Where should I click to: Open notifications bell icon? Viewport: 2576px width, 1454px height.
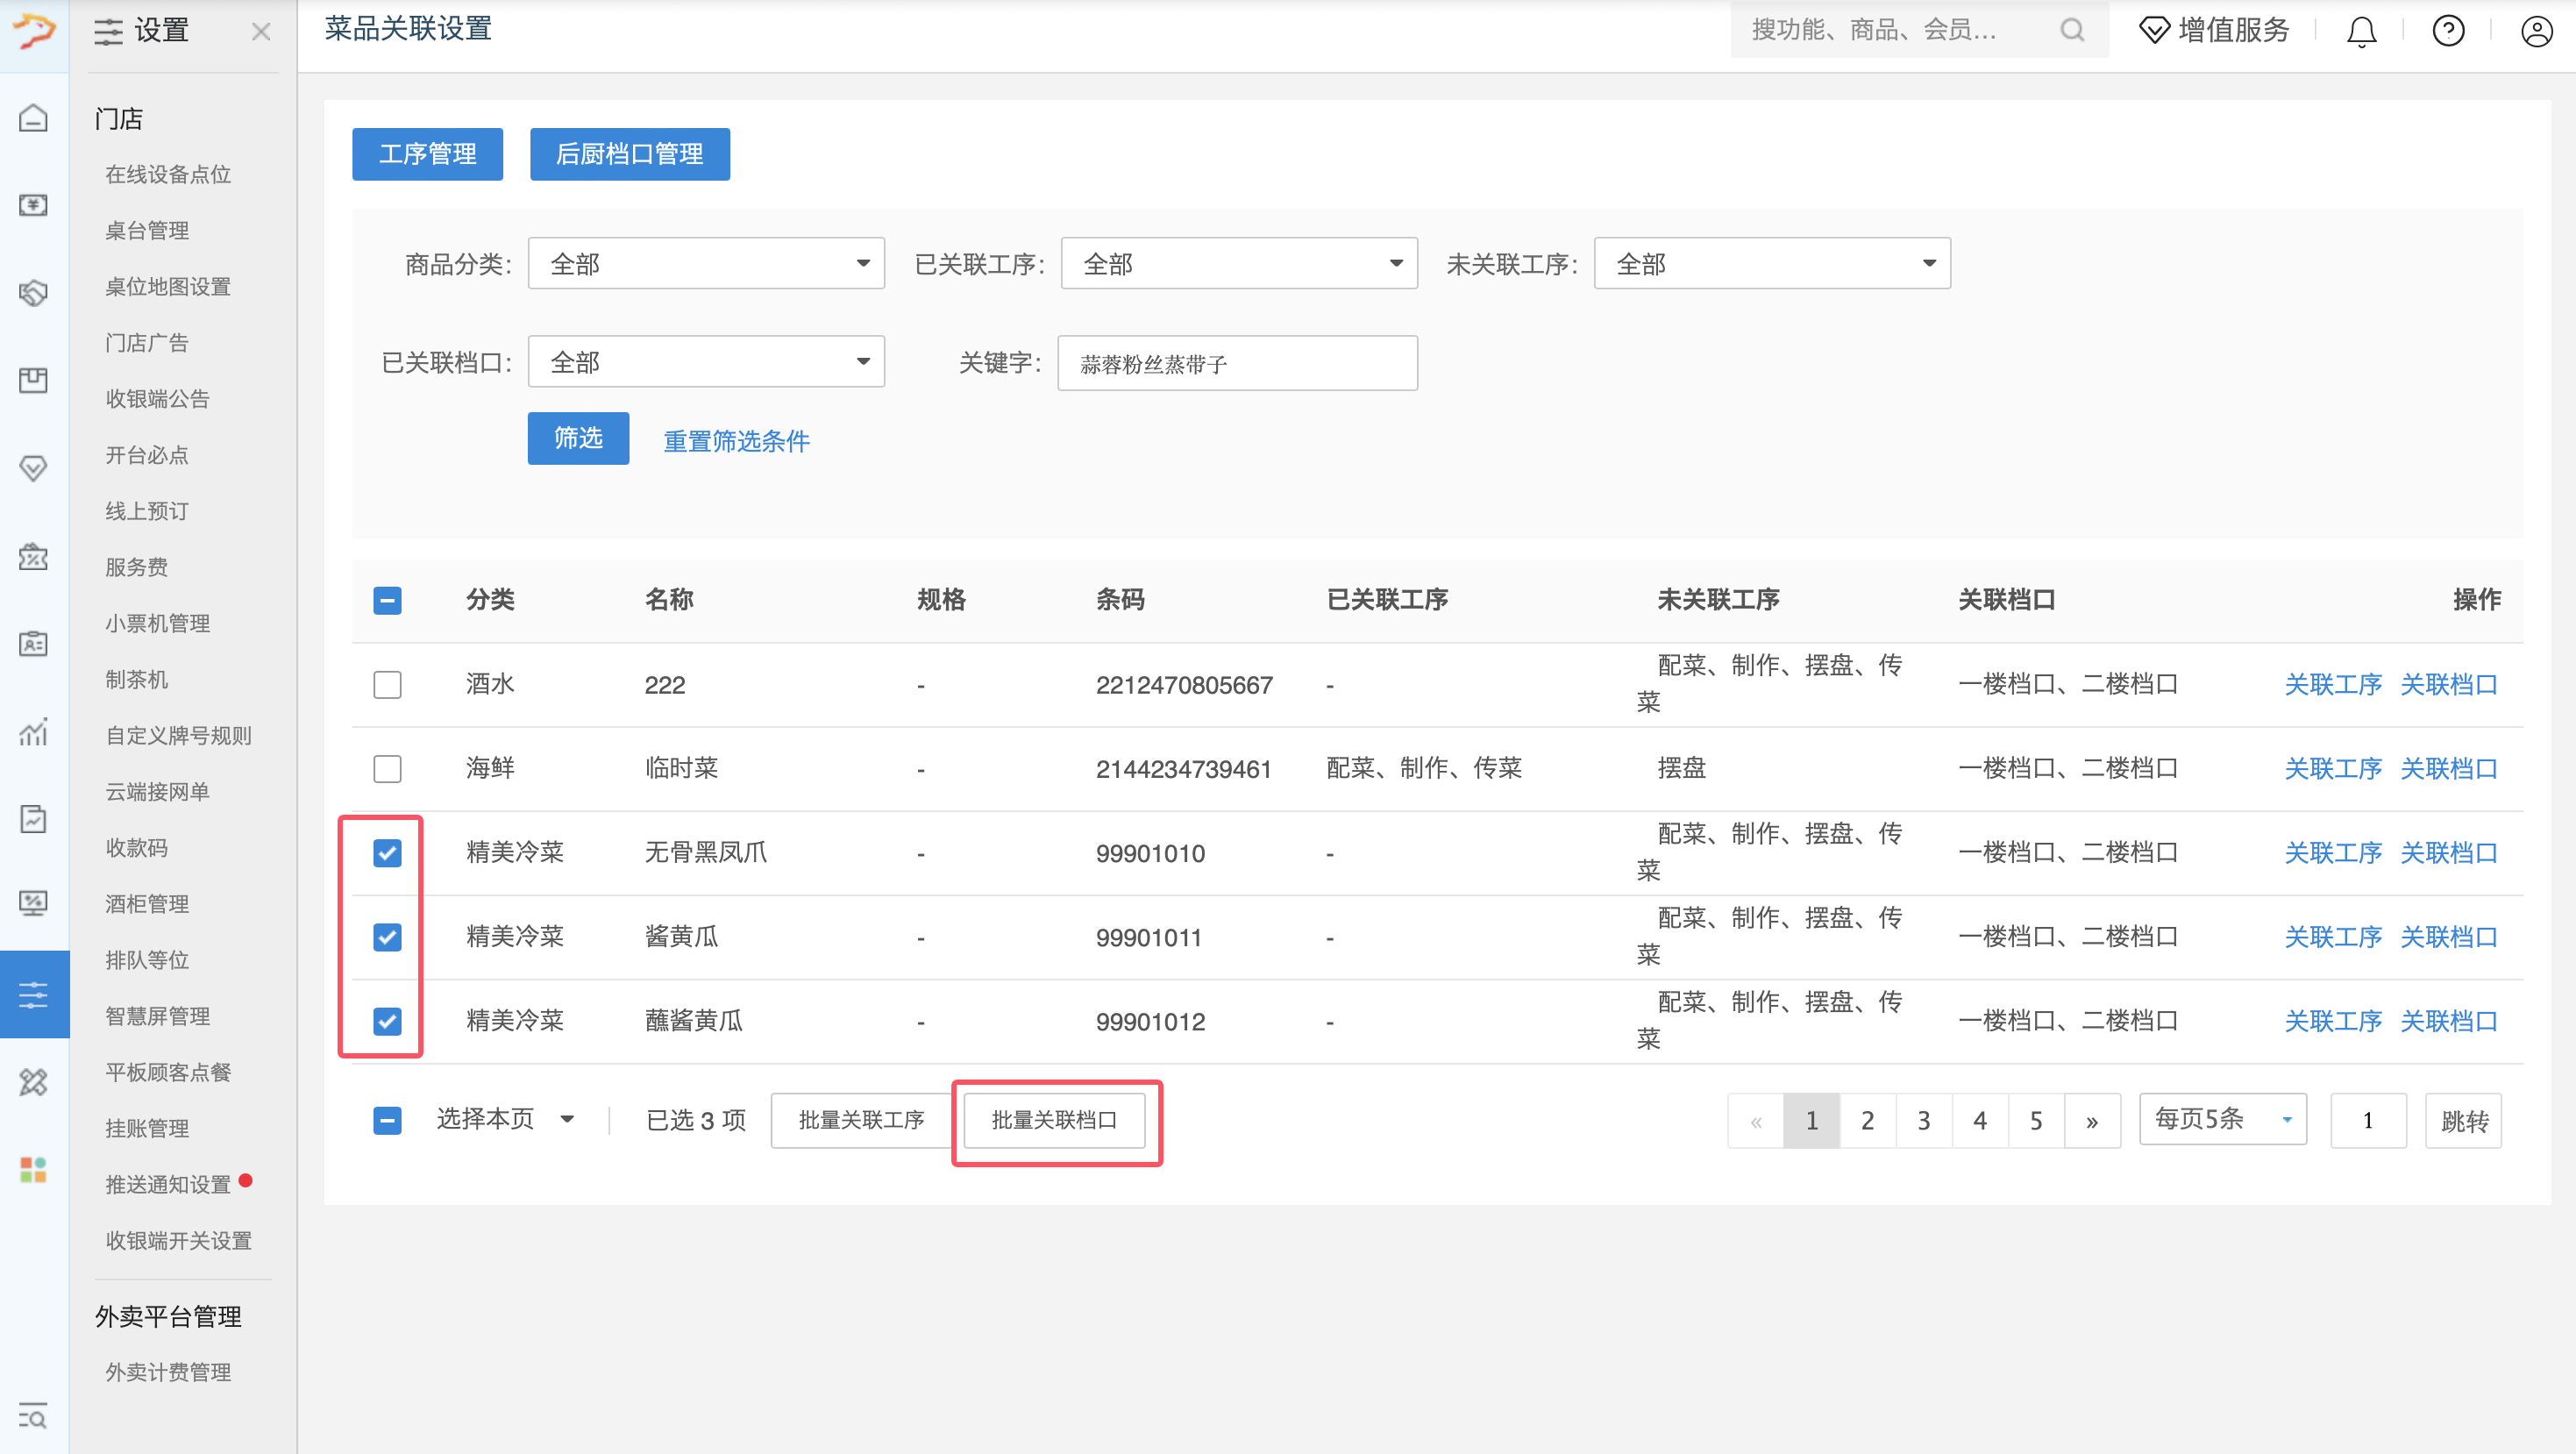2361,31
